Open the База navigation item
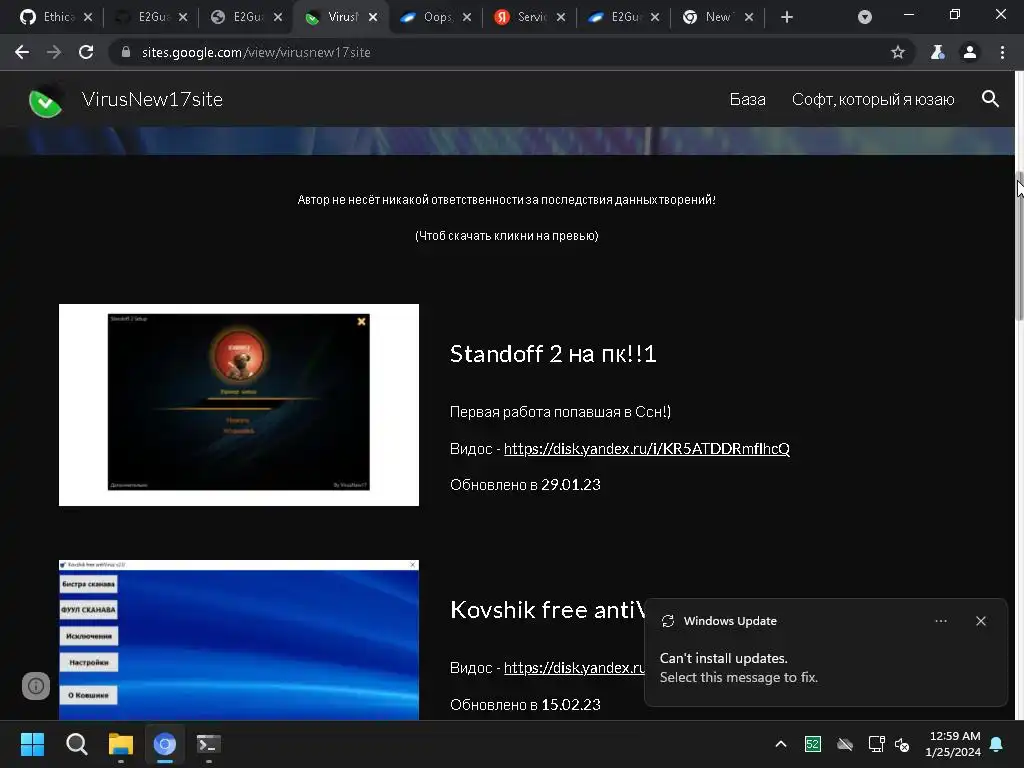This screenshot has width=1024, height=768. [x=747, y=99]
